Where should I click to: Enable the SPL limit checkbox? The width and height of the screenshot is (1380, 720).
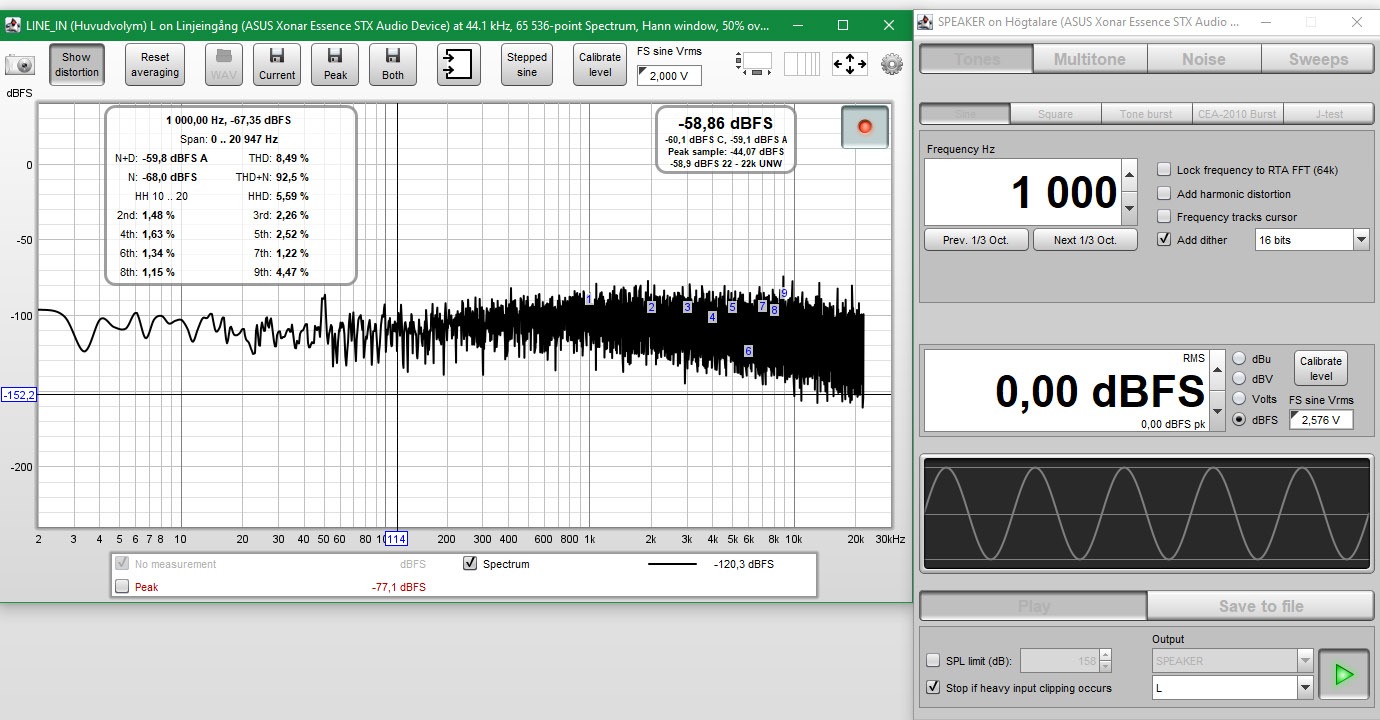tap(933, 661)
